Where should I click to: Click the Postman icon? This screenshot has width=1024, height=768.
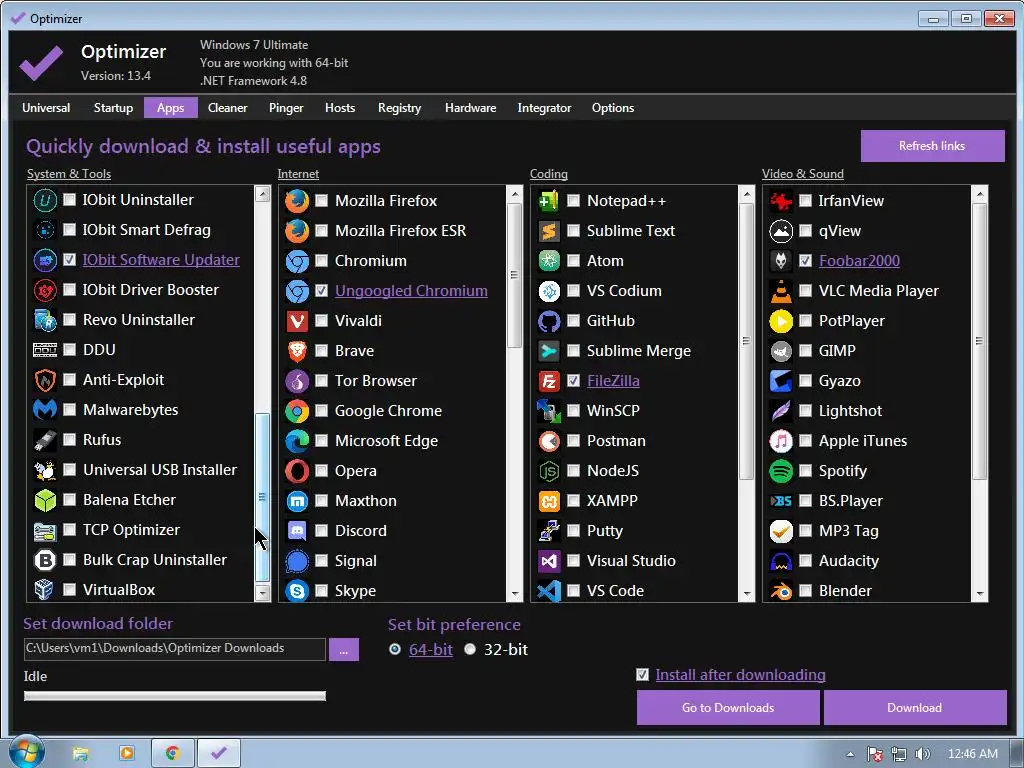[549, 441]
